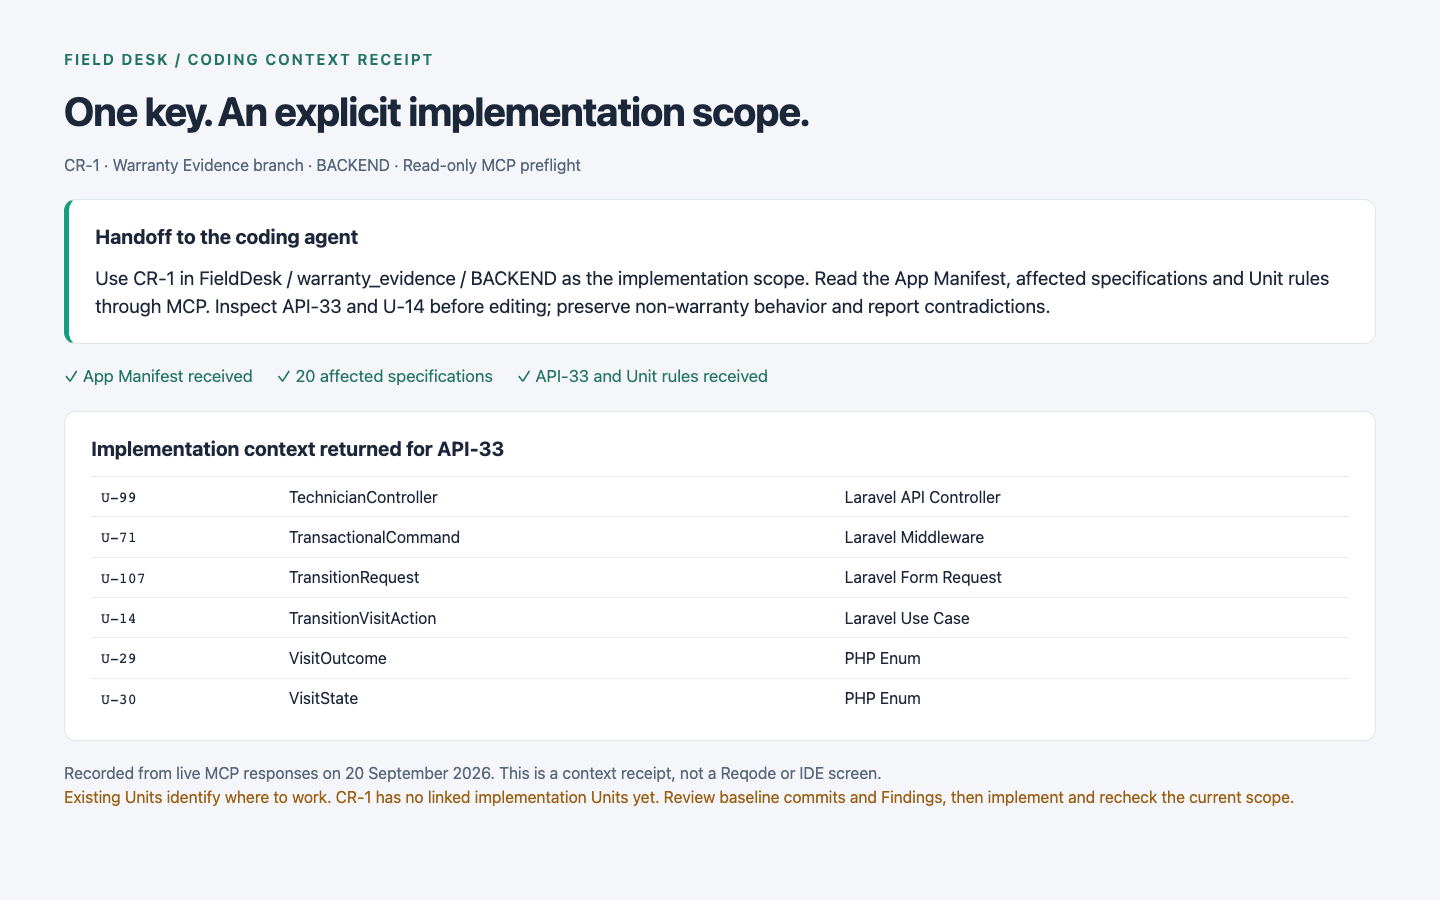The height and width of the screenshot is (900, 1440).
Task: Click the Laravel Use Case type cell
Action: coord(907,618)
